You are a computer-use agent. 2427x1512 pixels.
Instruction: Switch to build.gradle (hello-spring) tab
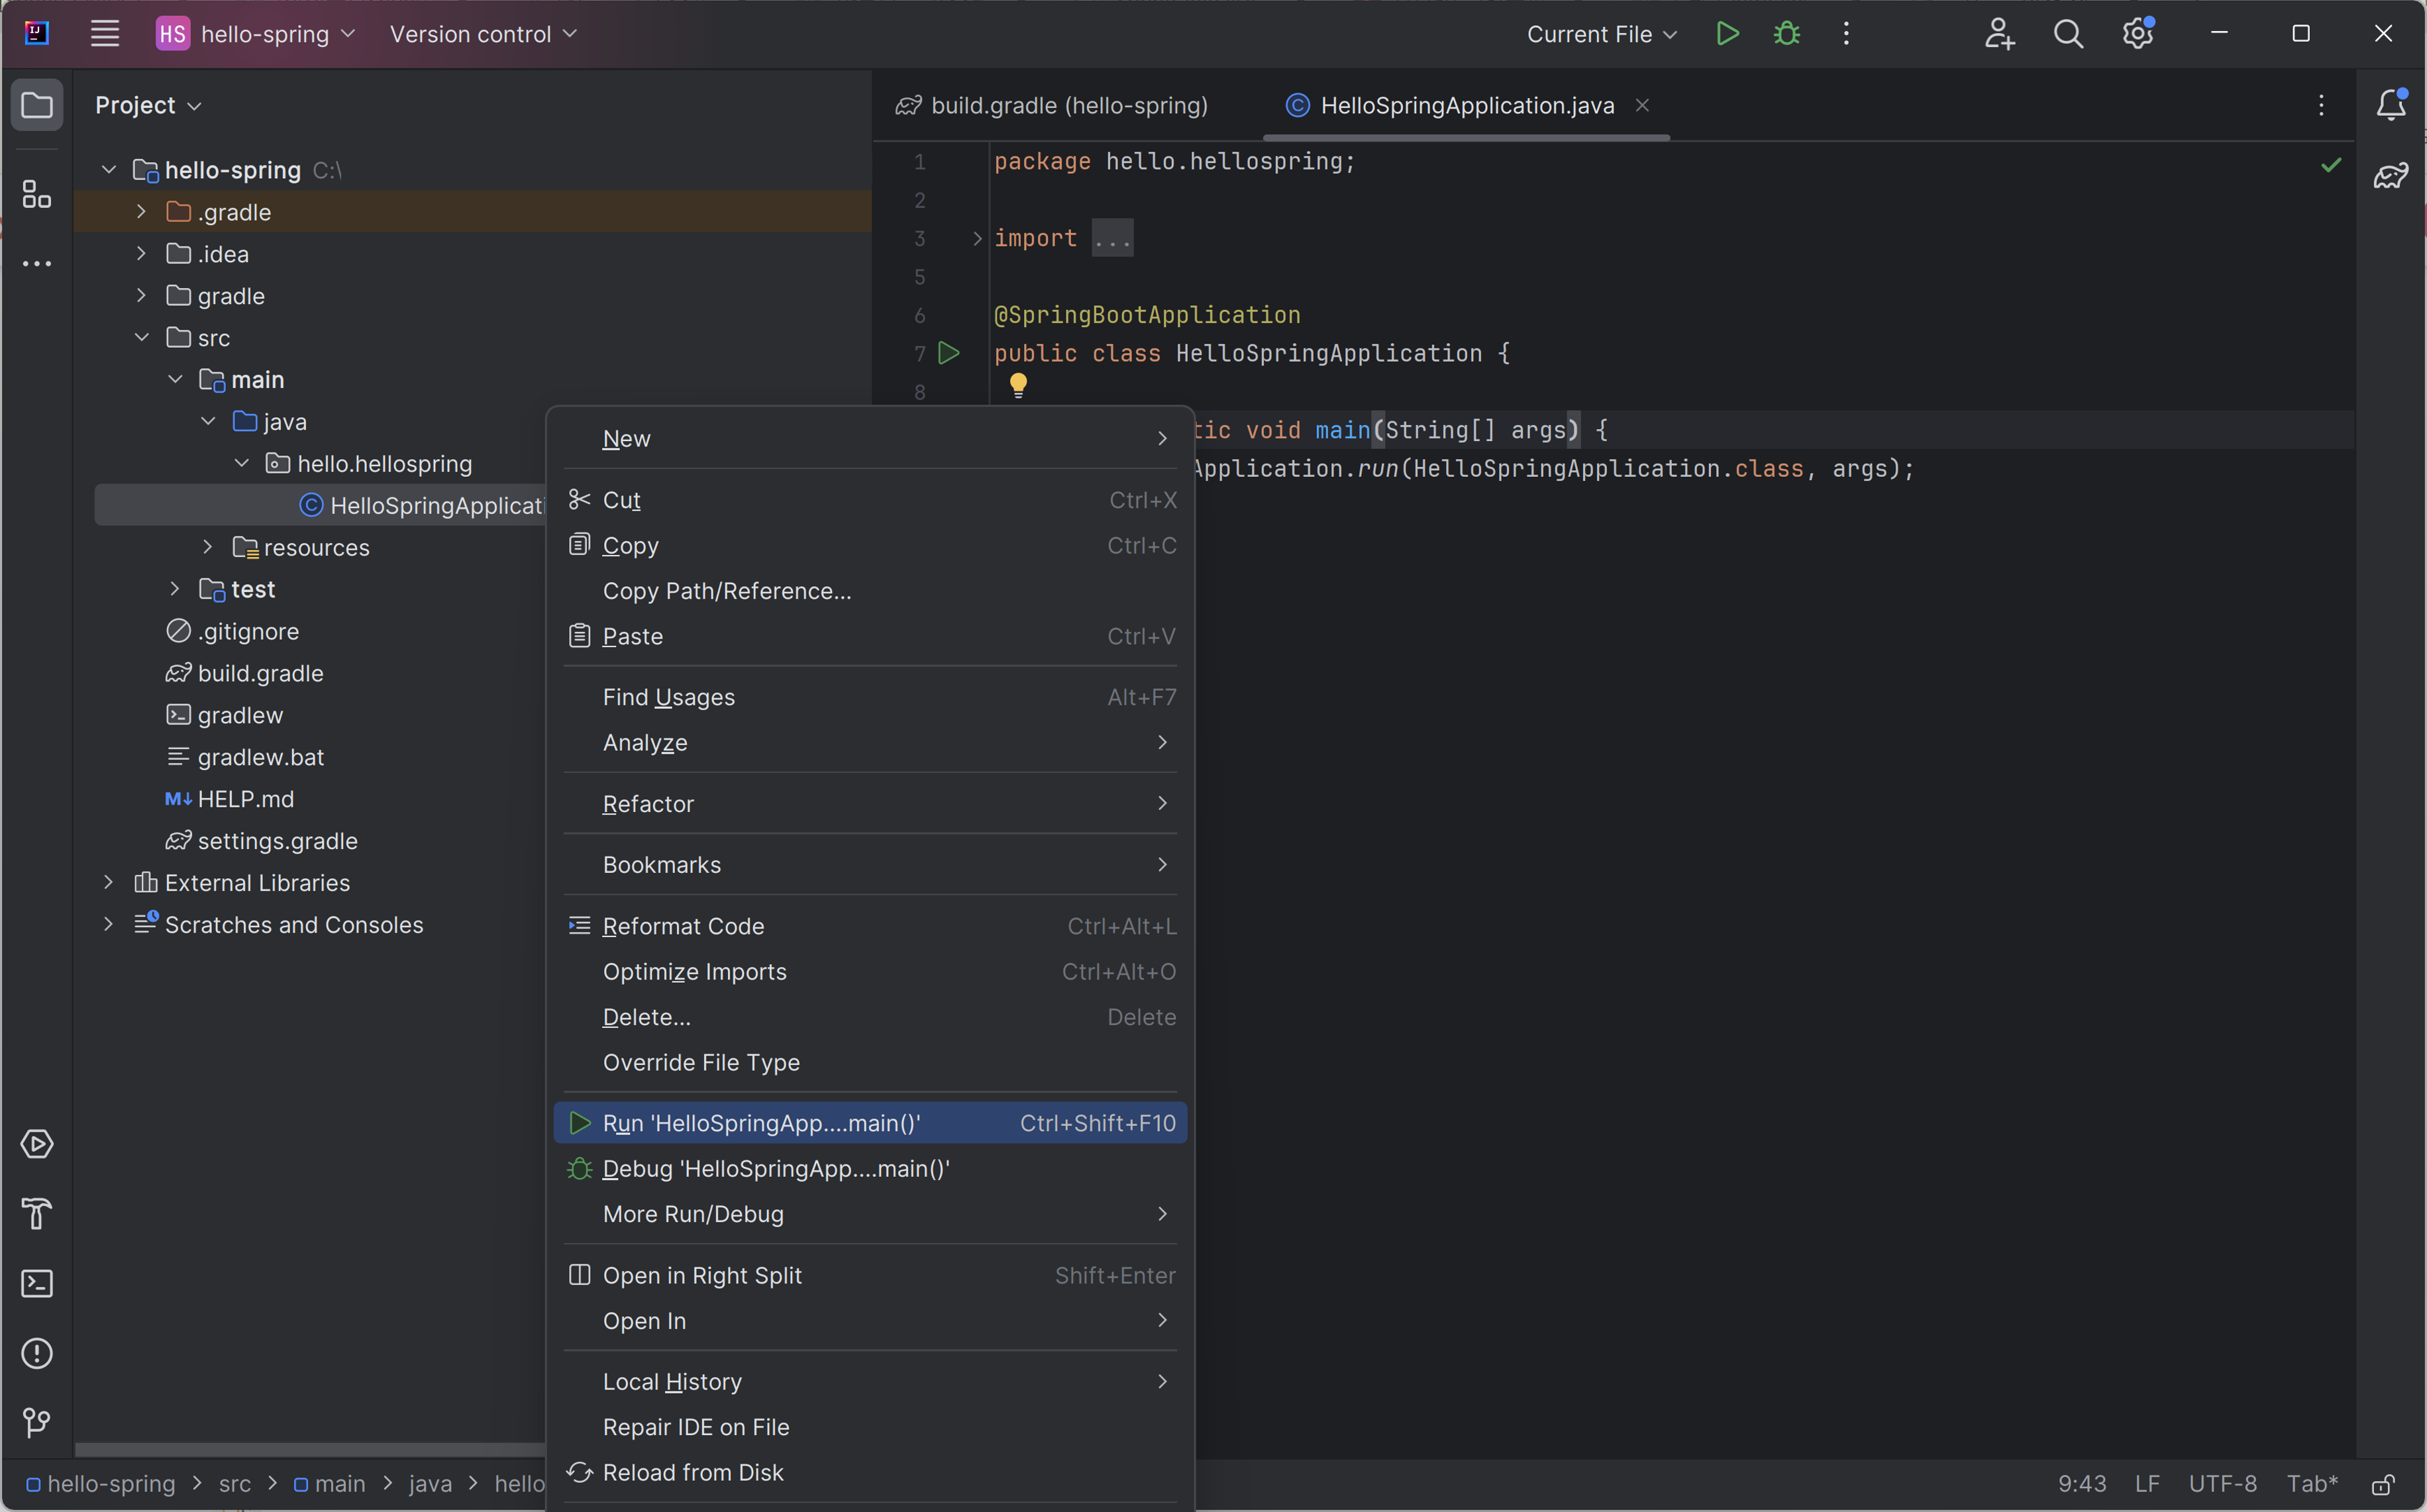1068,105
